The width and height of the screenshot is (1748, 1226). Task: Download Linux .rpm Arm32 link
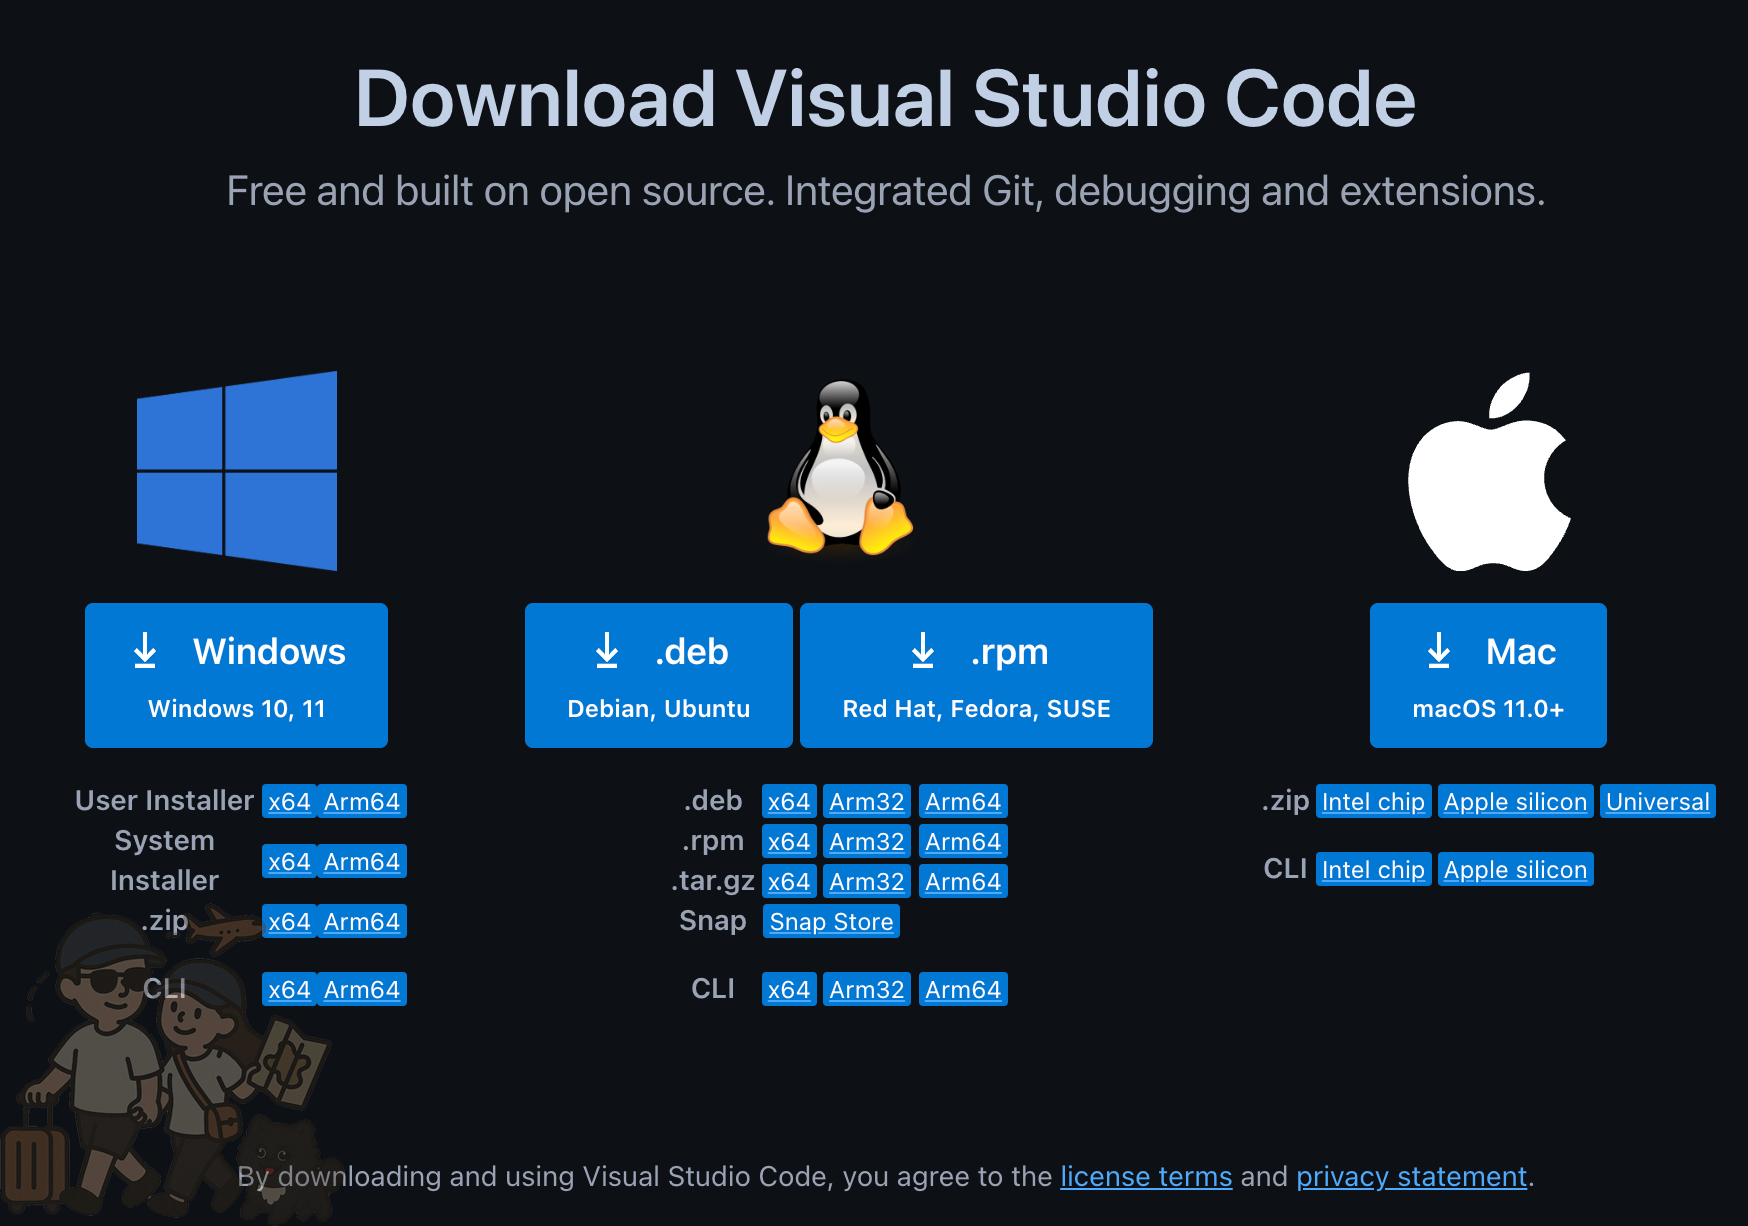867,841
